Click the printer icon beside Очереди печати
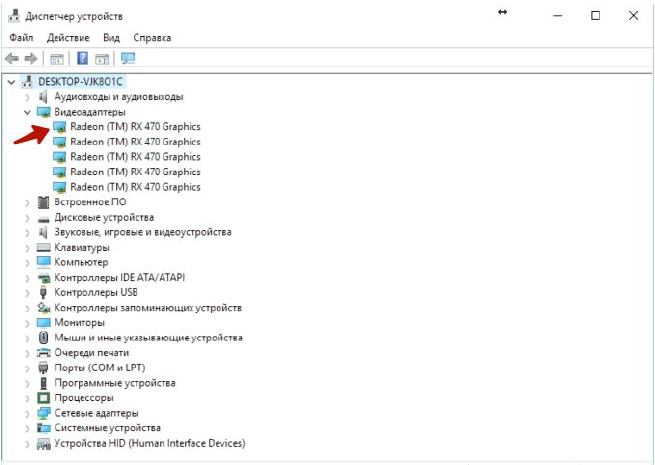This screenshot has width=655, height=465. 43,353
